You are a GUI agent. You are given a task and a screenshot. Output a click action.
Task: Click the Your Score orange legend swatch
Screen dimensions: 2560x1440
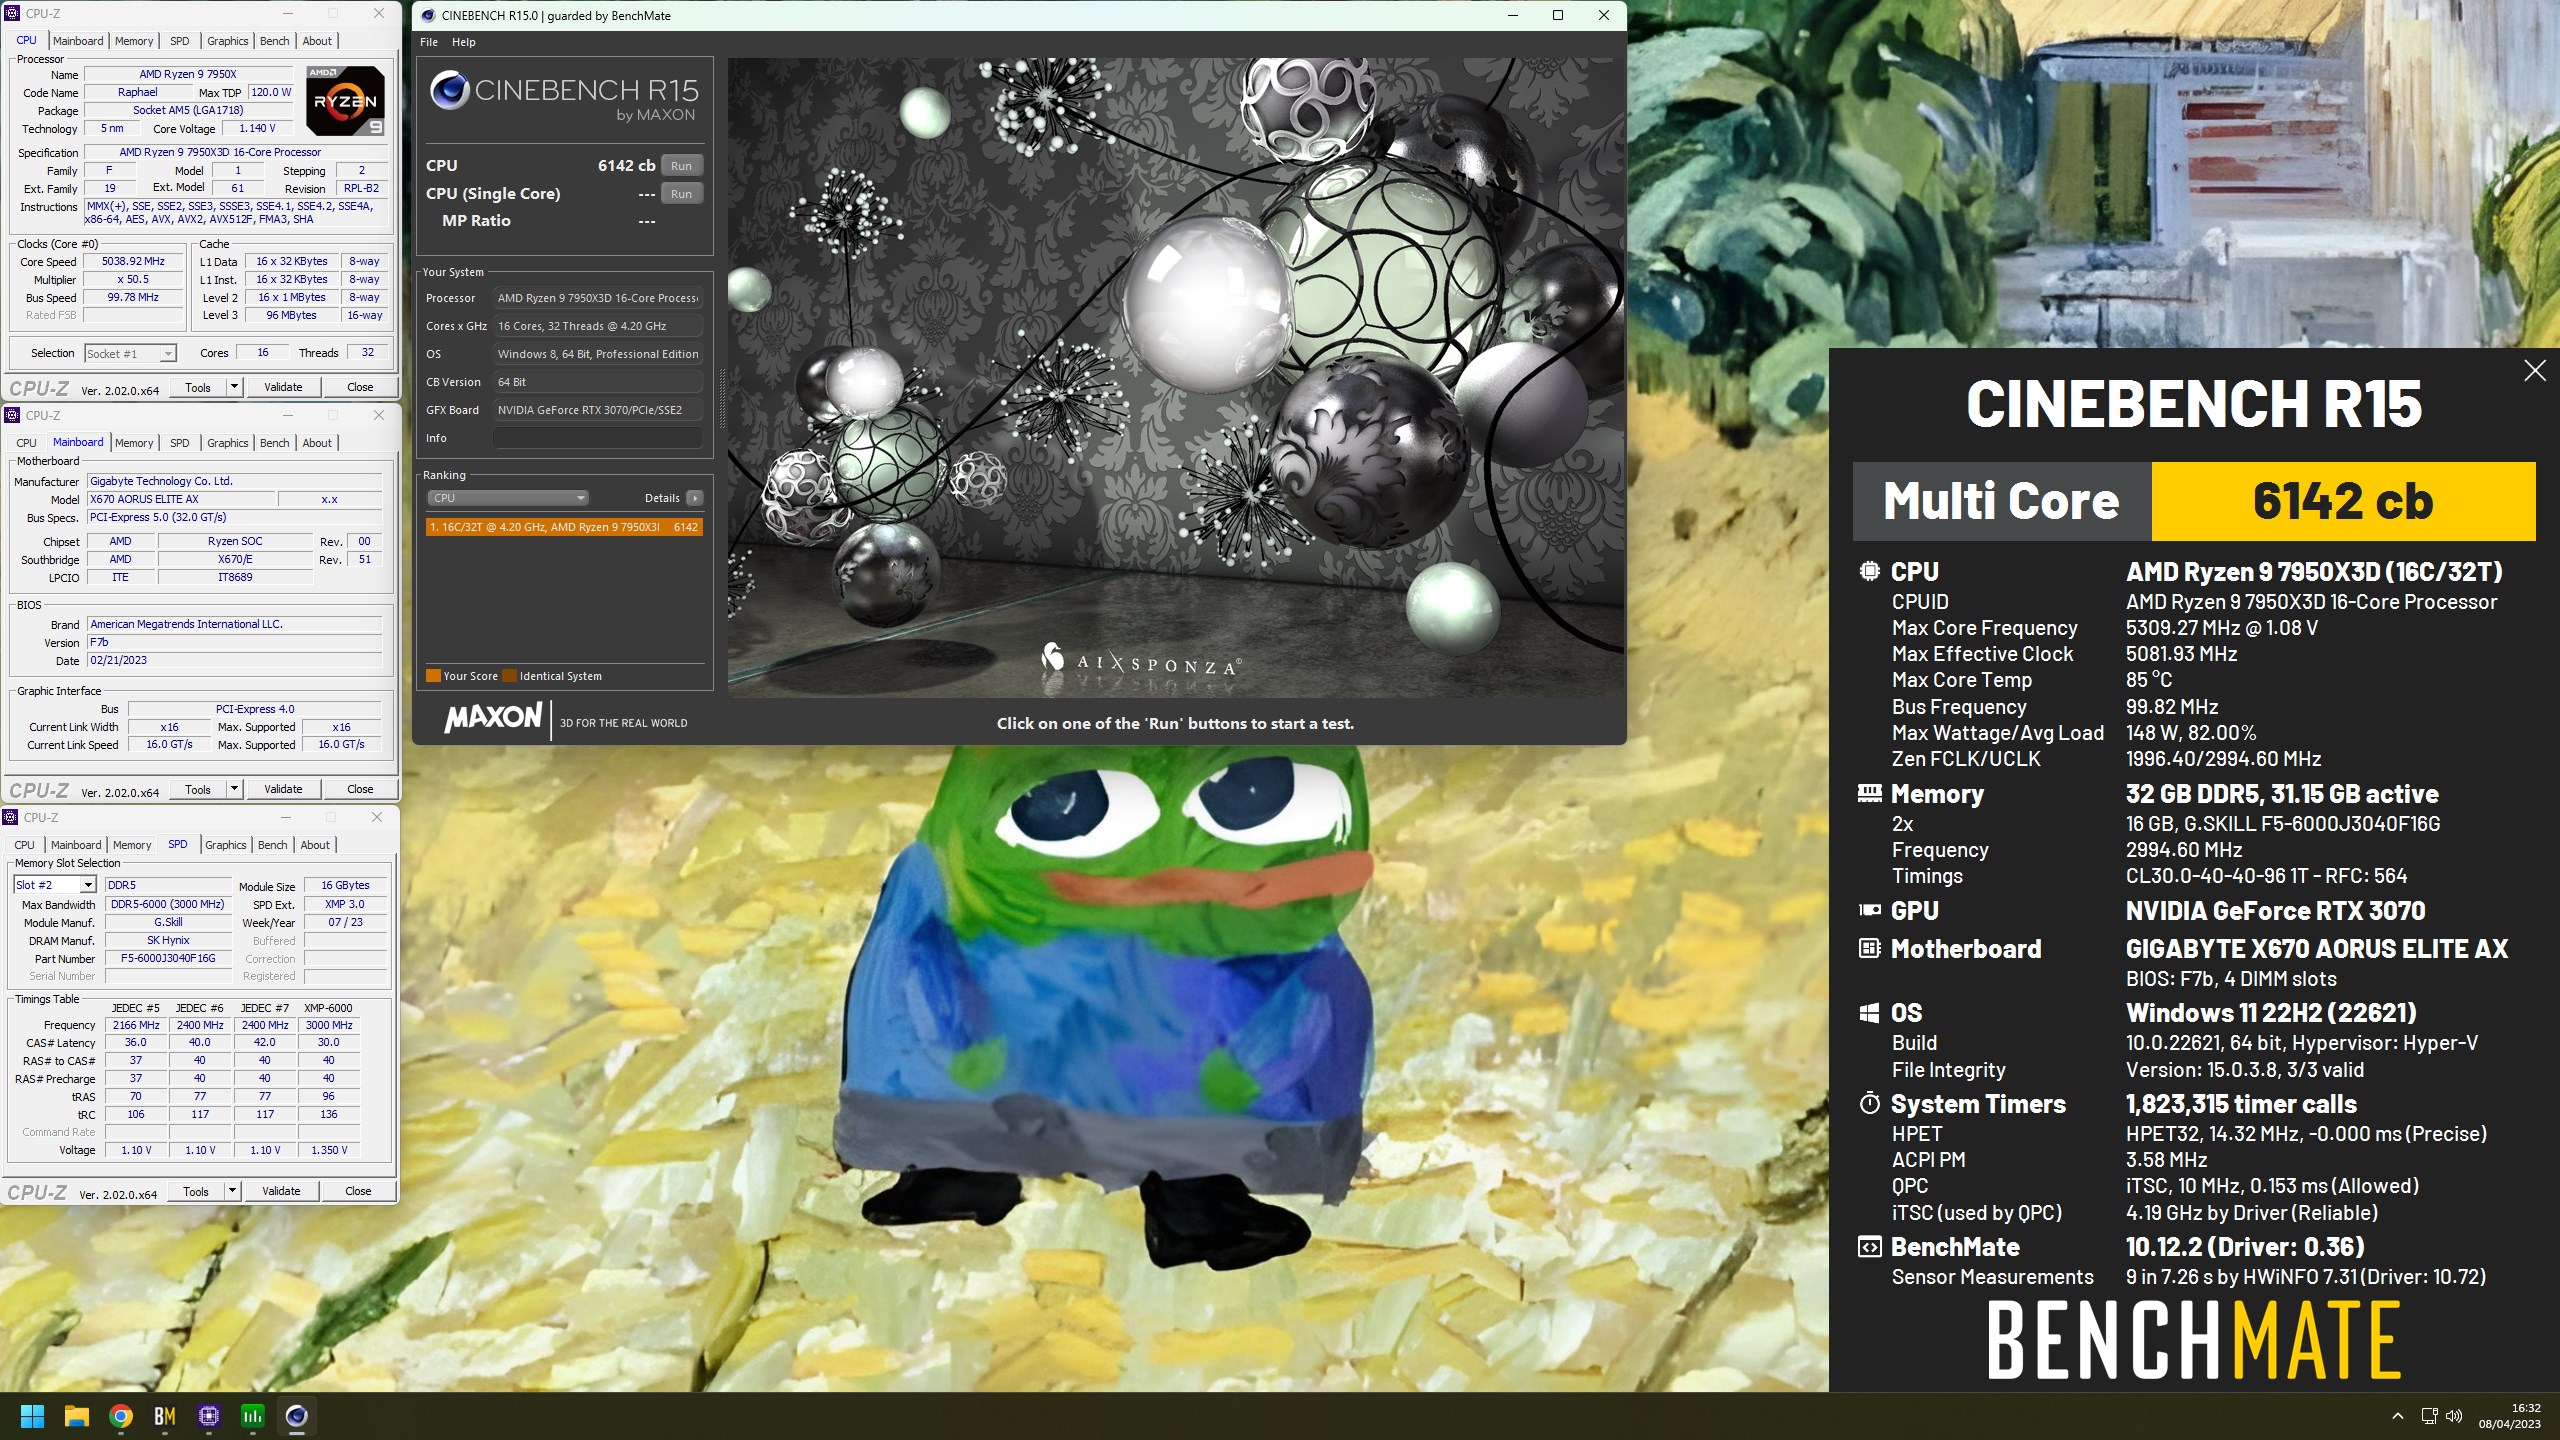[x=433, y=676]
